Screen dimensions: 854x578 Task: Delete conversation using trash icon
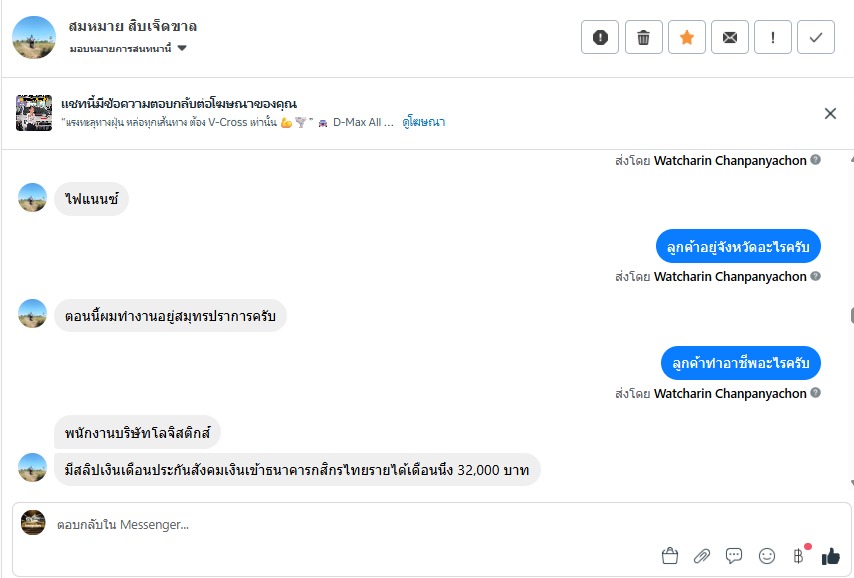643,38
